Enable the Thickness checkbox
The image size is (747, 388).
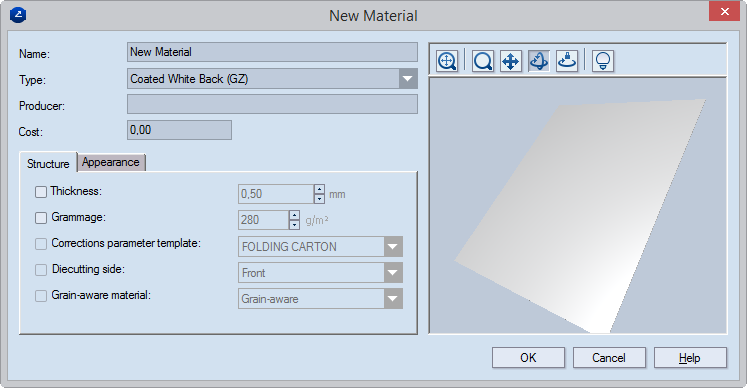pos(41,192)
